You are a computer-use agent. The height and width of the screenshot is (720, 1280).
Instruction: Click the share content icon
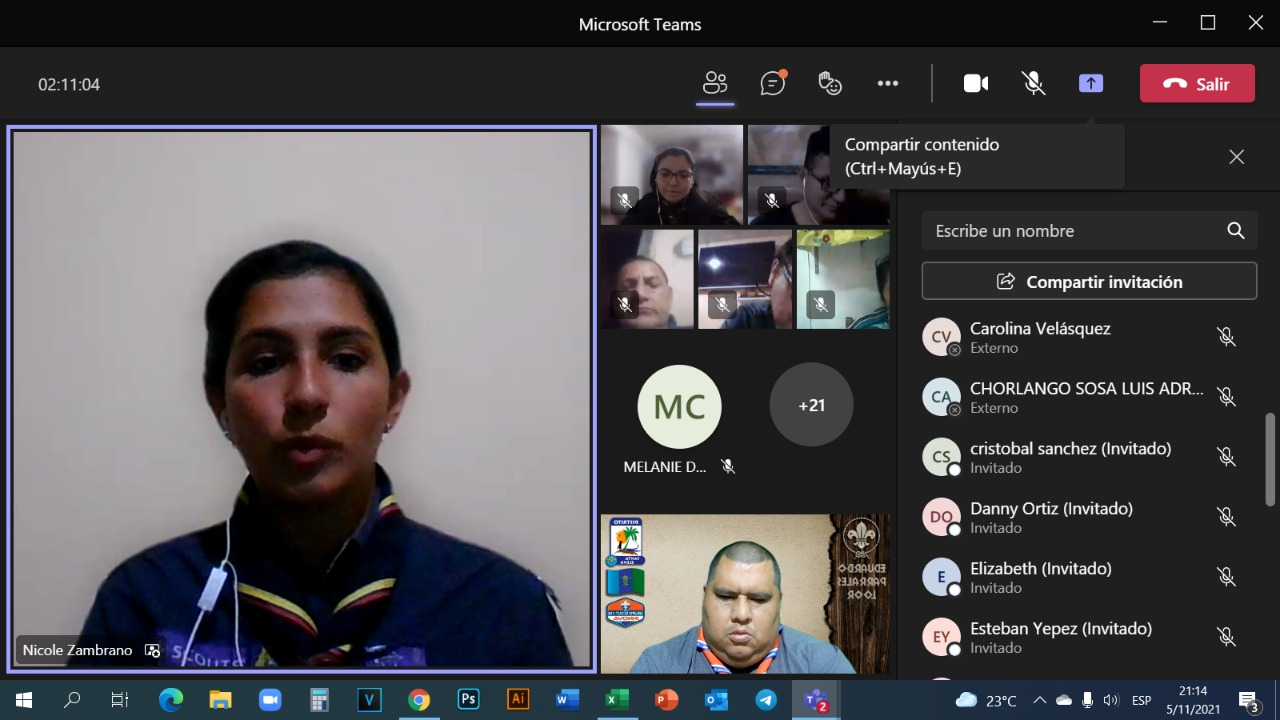click(1091, 84)
